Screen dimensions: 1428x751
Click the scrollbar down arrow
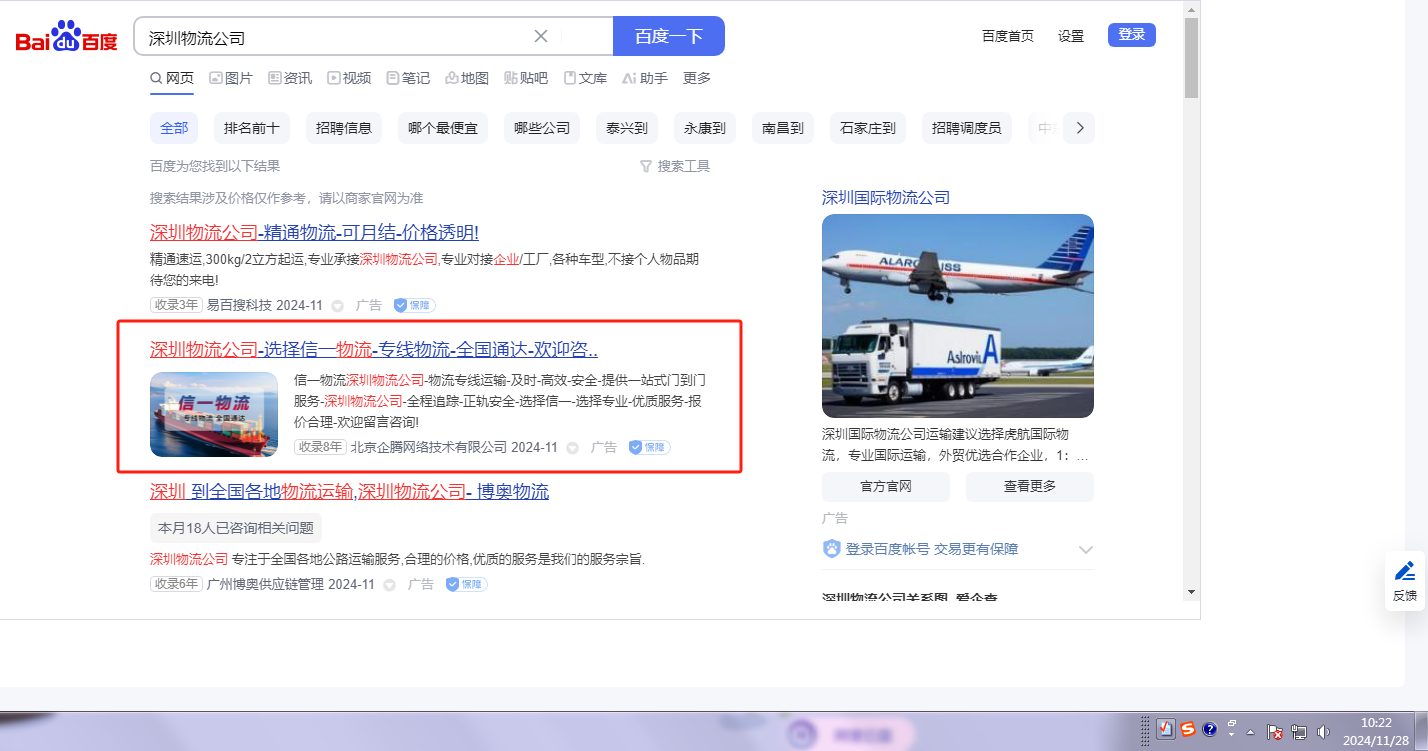(1191, 591)
